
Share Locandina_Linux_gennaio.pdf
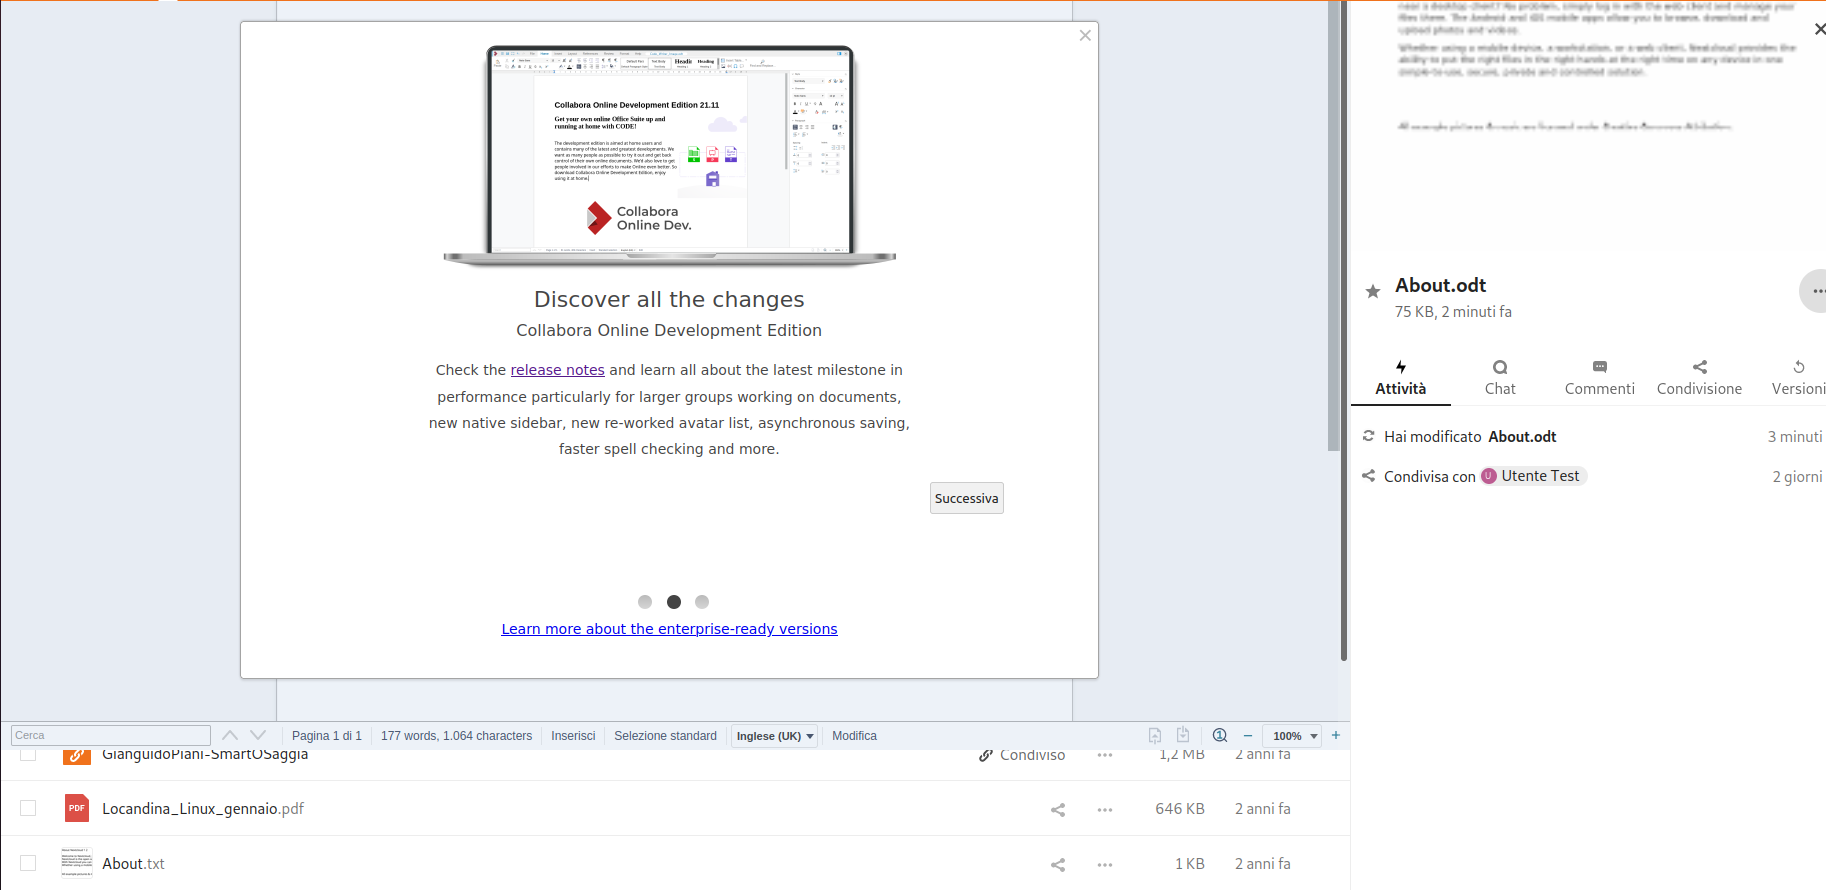1058,810
